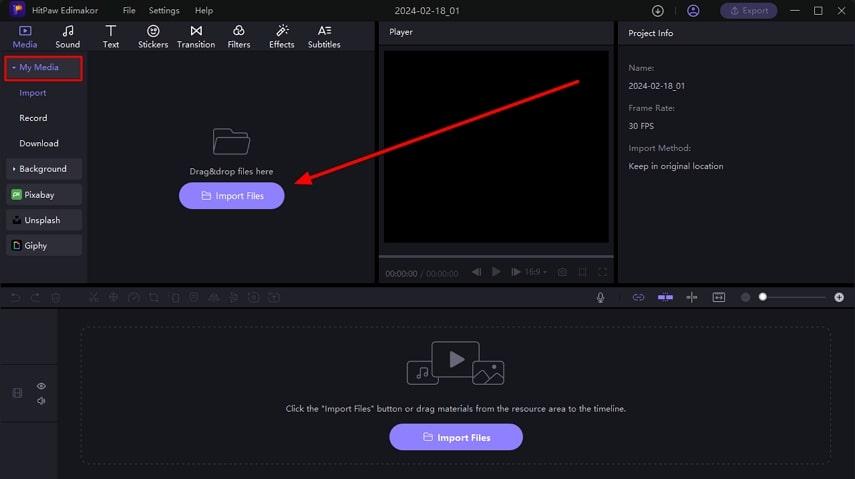Viewport: 855px width, 479px height.
Task: Switch to the Filters tab
Action: tap(239, 37)
